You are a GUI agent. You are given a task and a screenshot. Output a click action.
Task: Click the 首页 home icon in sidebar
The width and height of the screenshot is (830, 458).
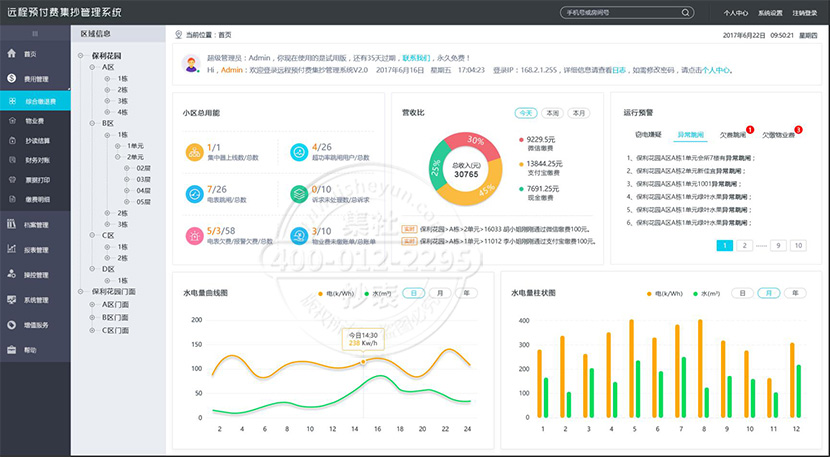pos(11,54)
